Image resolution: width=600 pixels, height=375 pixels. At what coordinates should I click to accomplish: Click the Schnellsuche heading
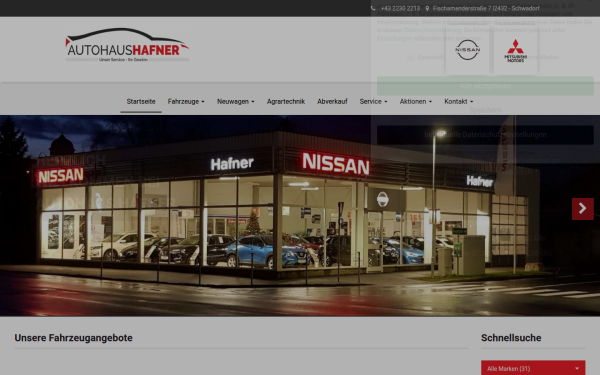[x=511, y=338]
